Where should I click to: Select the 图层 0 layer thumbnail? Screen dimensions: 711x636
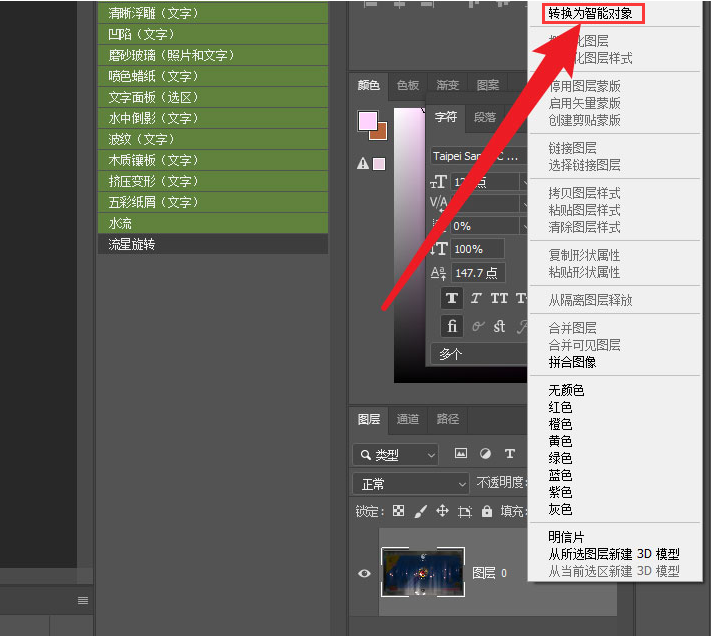423,572
